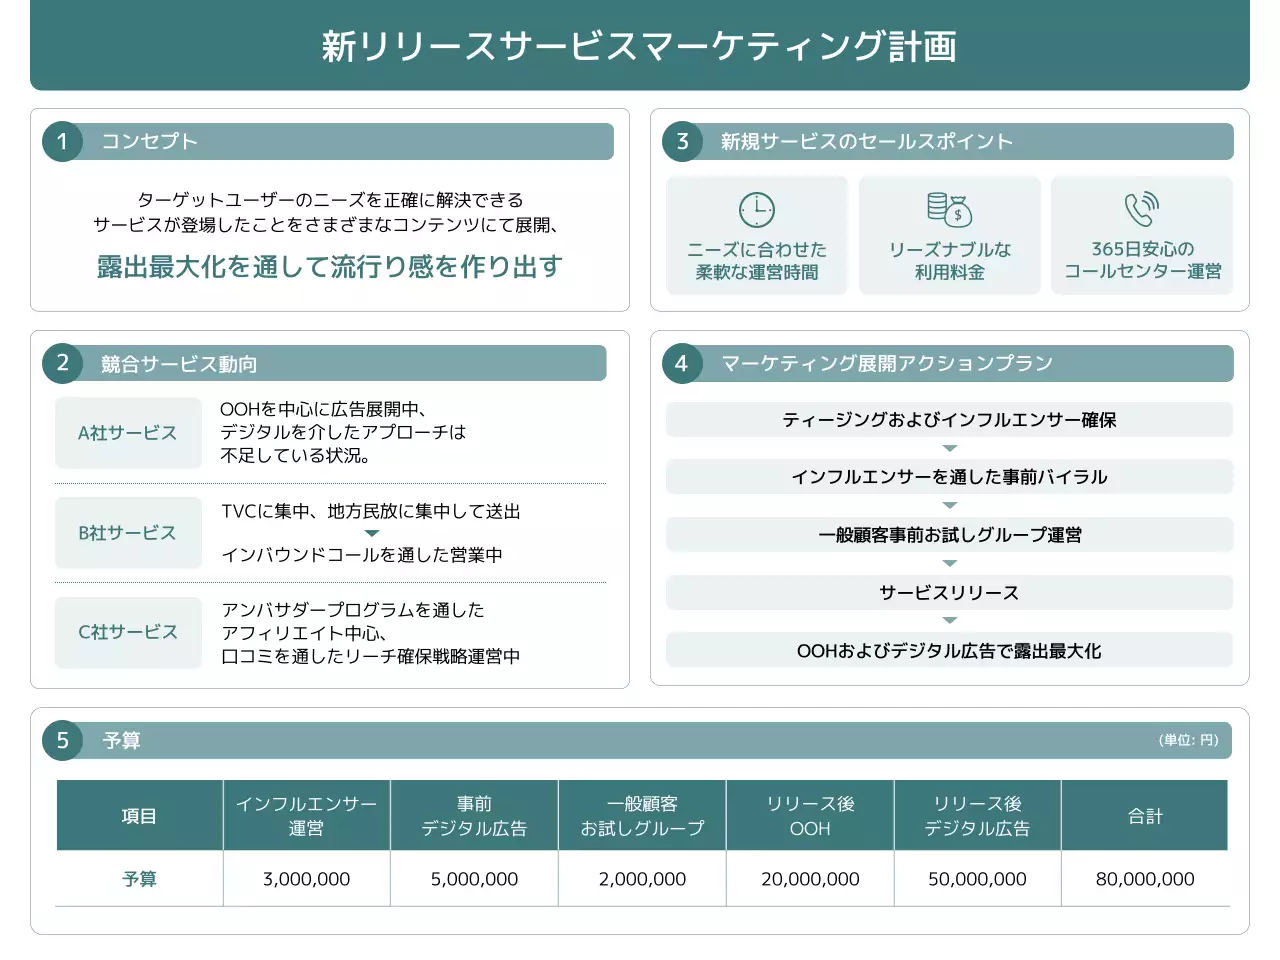The image size is (1280, 960).
Task: Click the phone icon for コールセンター運営
Action: click(1142, 210)
